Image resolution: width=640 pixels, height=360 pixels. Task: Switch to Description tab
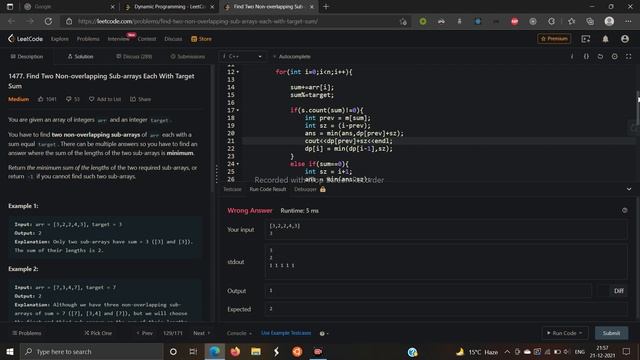click(x=27, y=56)
